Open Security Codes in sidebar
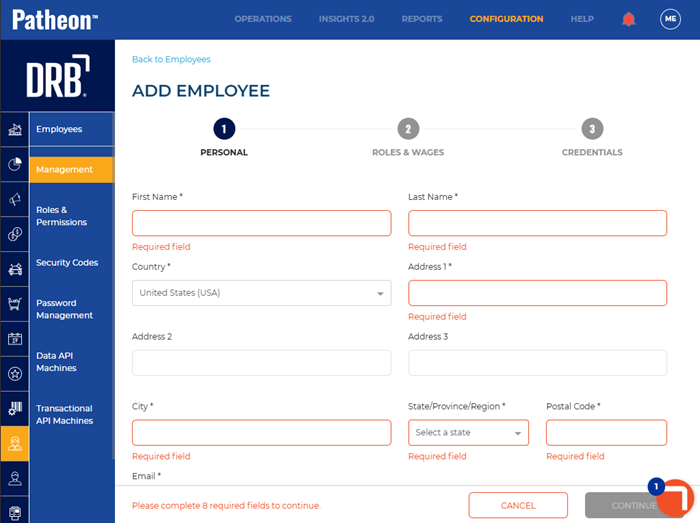 click(67, 263)
